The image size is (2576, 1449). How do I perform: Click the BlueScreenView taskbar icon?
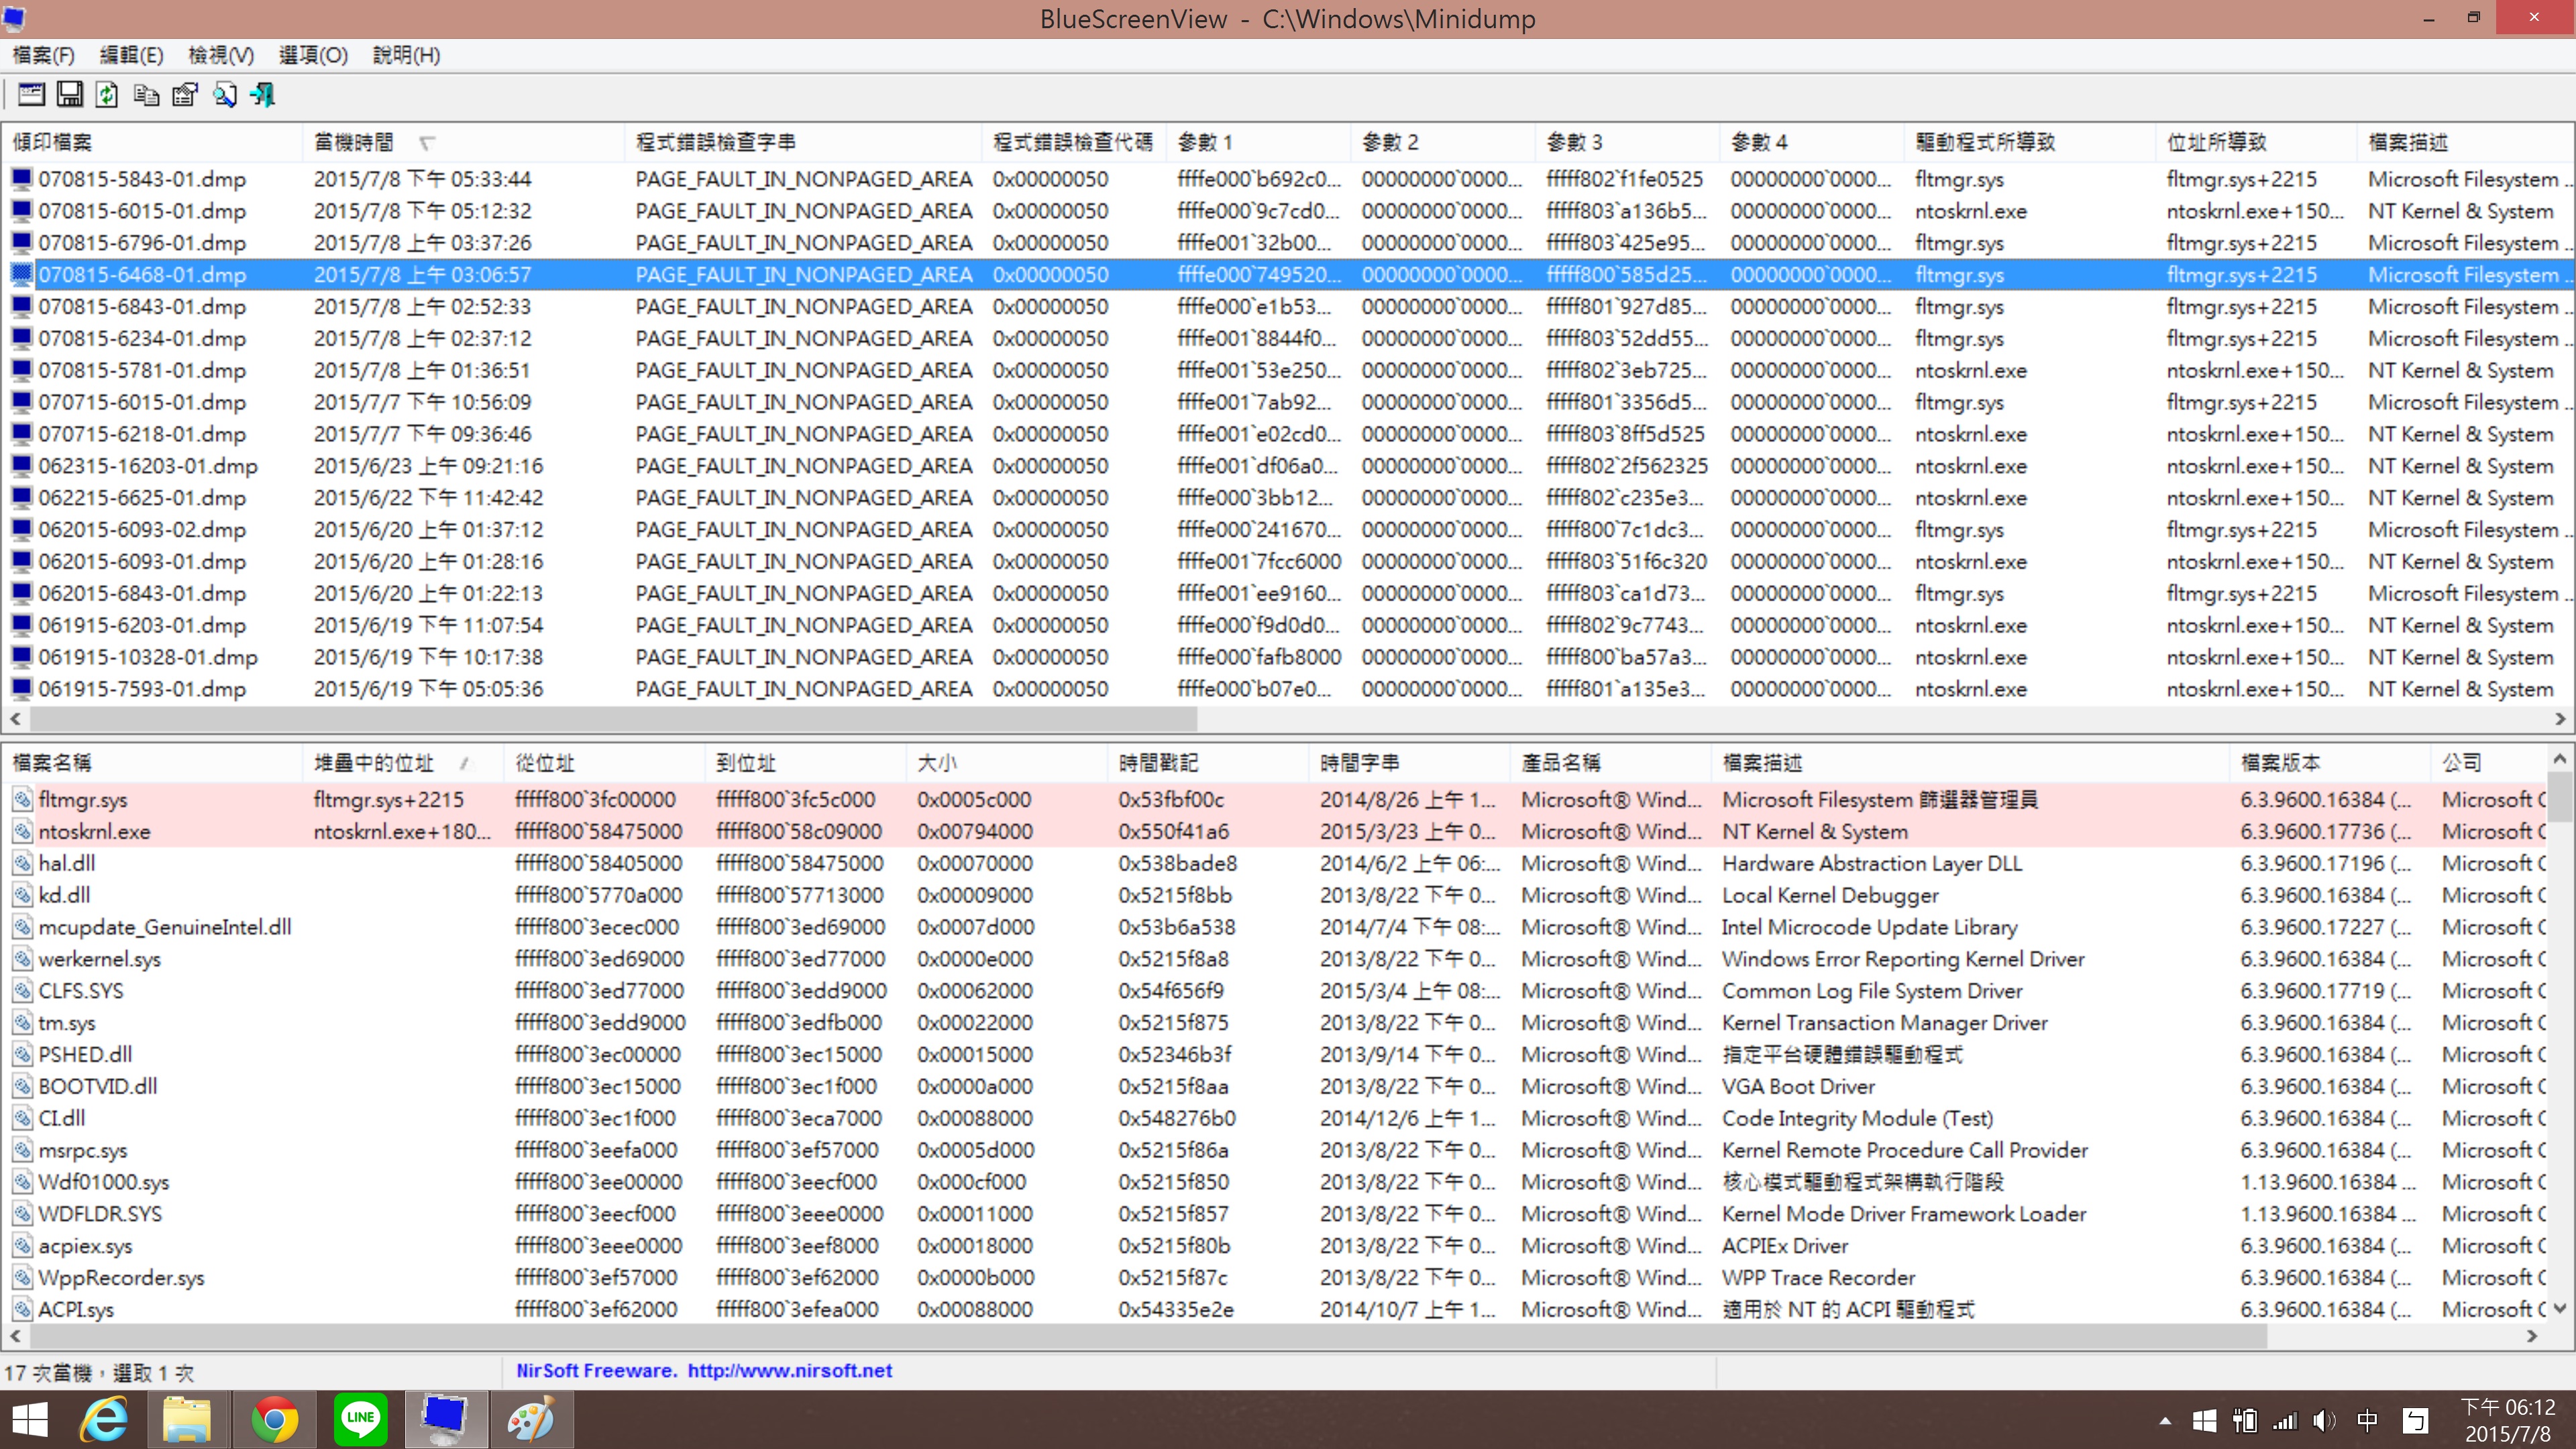(x=446, y=1420)
